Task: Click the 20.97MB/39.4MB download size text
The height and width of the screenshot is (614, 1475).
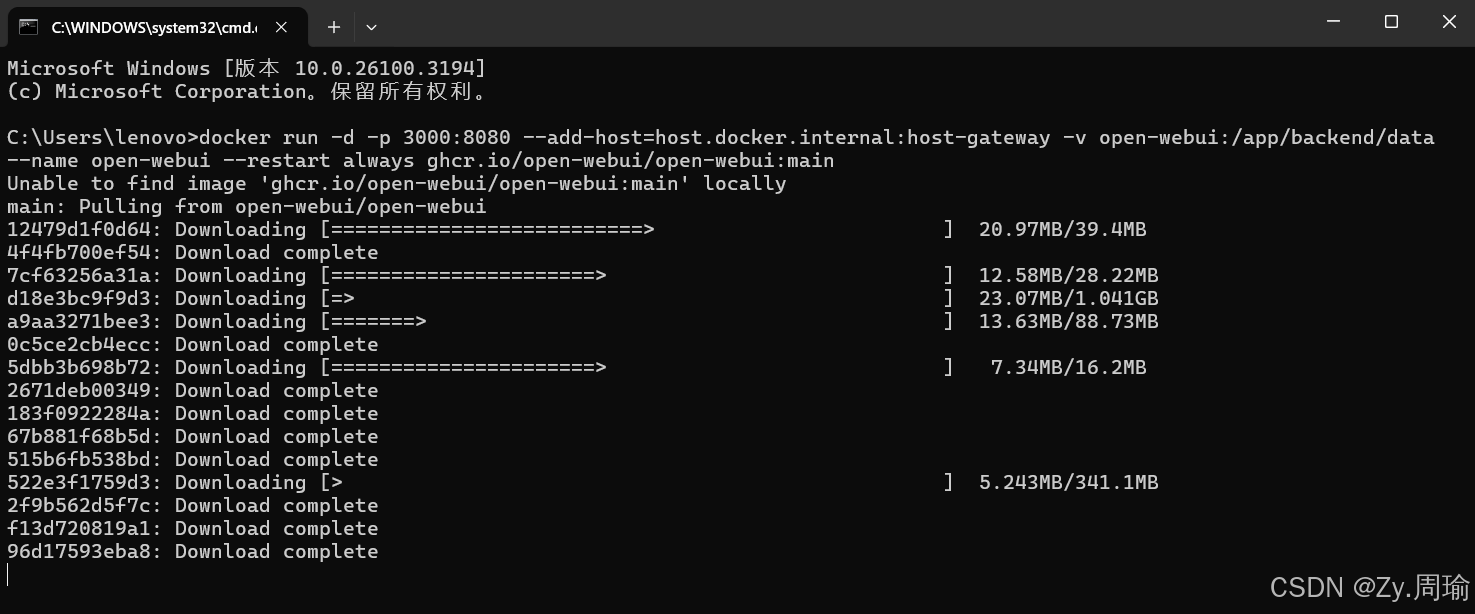Action: tap(1063, 229)
